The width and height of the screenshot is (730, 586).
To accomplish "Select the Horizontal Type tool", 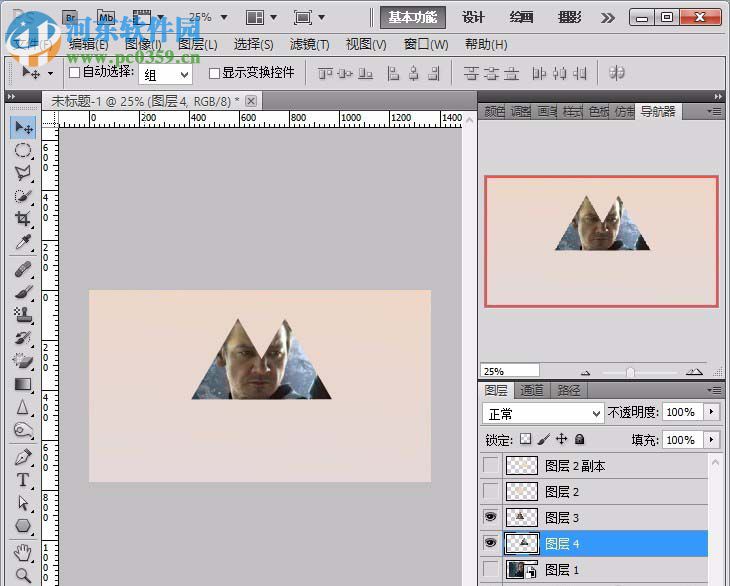I will point(23,479).
